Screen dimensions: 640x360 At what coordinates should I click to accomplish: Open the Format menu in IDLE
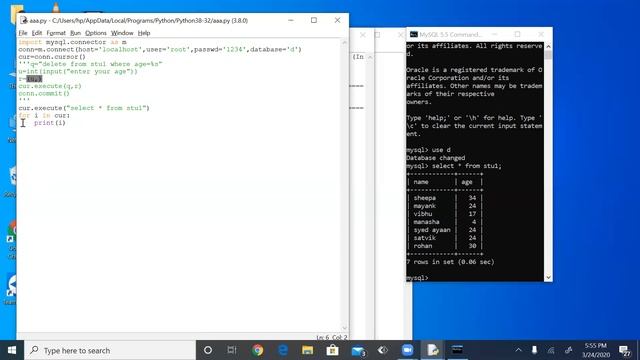pos(56,33)
